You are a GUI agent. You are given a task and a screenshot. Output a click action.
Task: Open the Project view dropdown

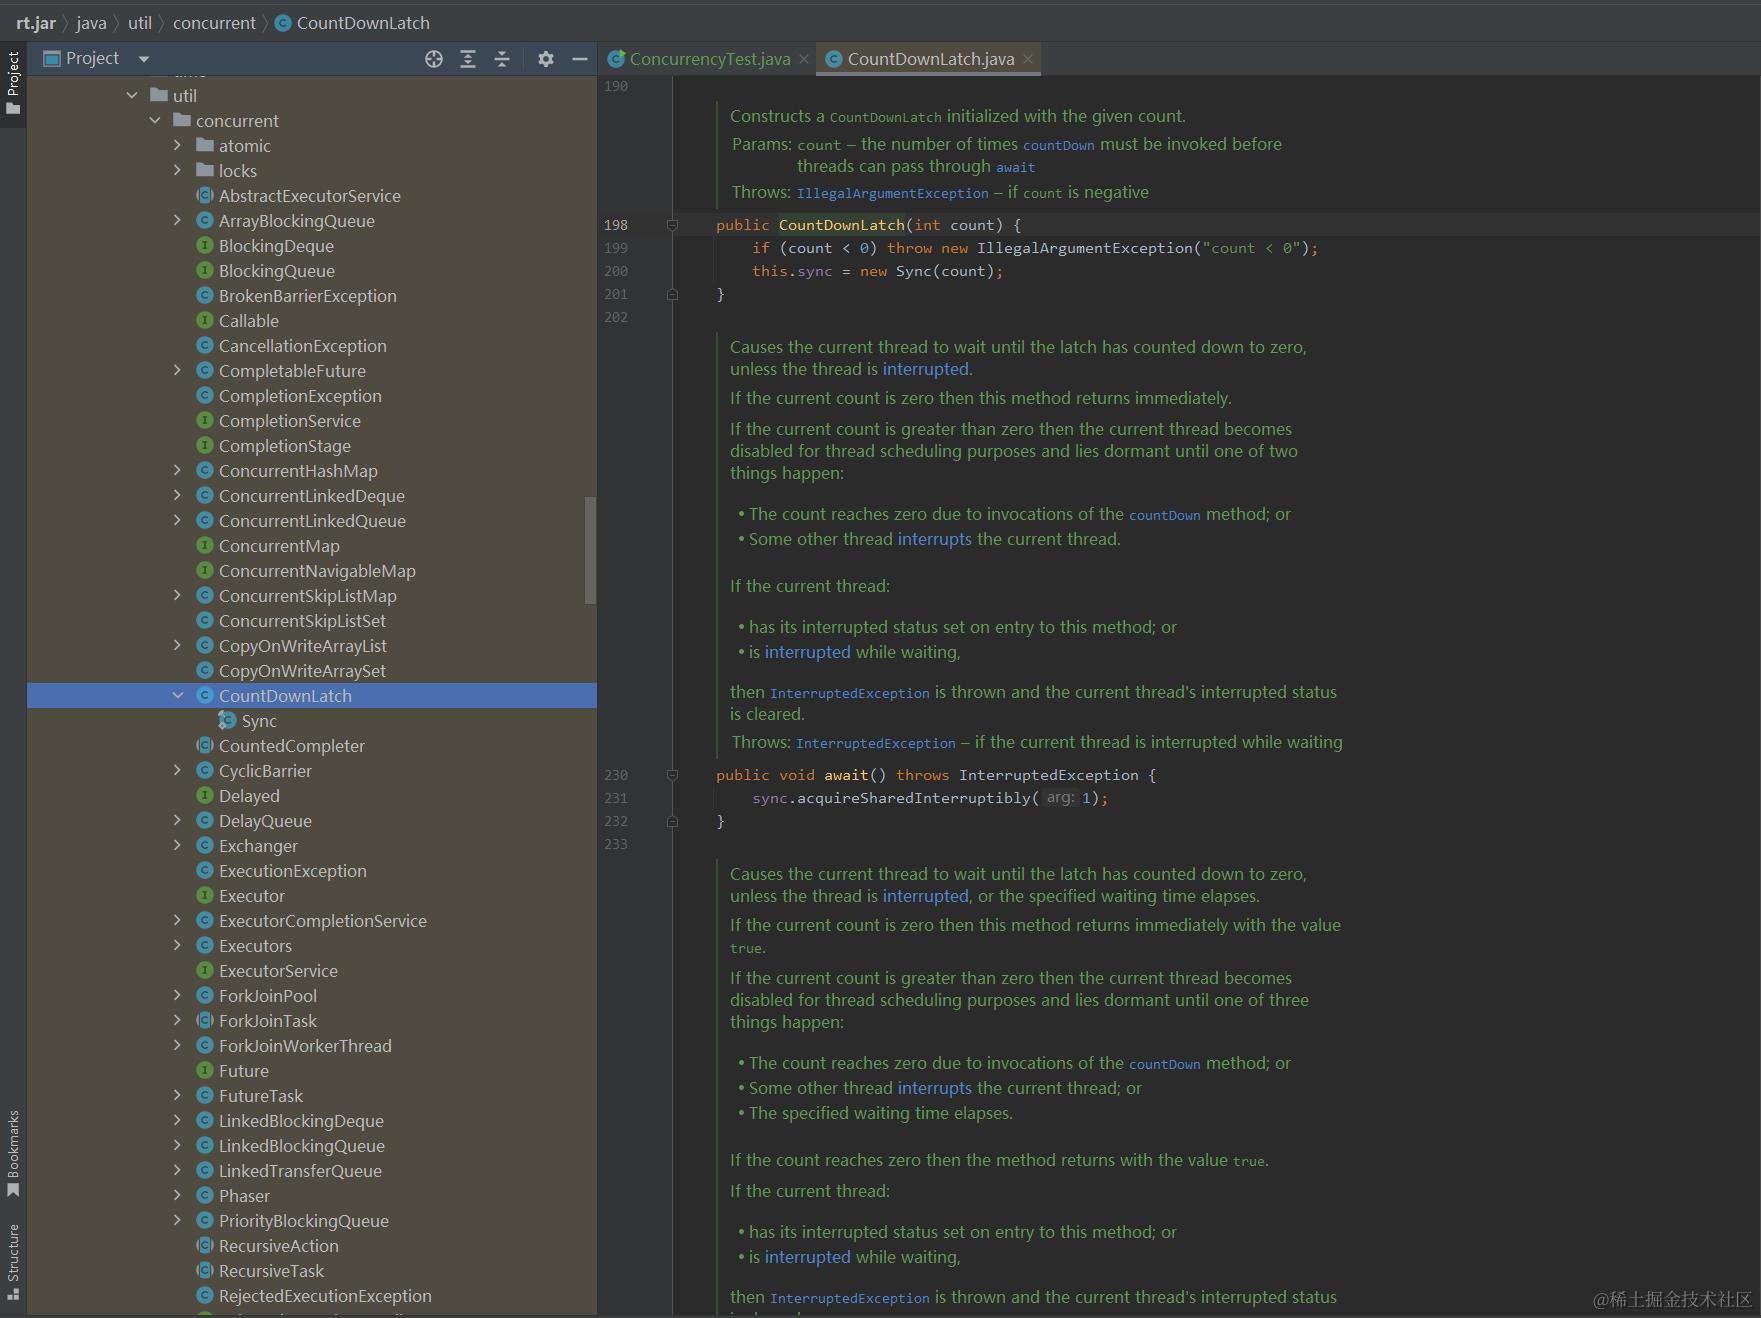(x=144, y=59)
